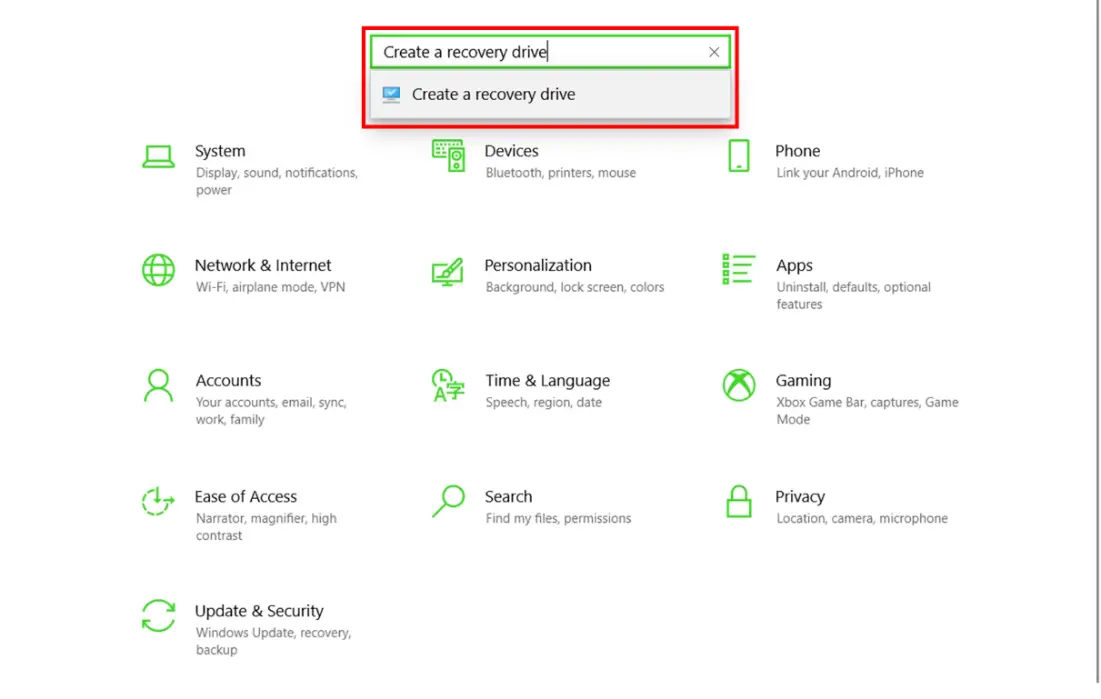The image size is (1101, 699).
Task: Clear the search box with the X
Action: 714,51
